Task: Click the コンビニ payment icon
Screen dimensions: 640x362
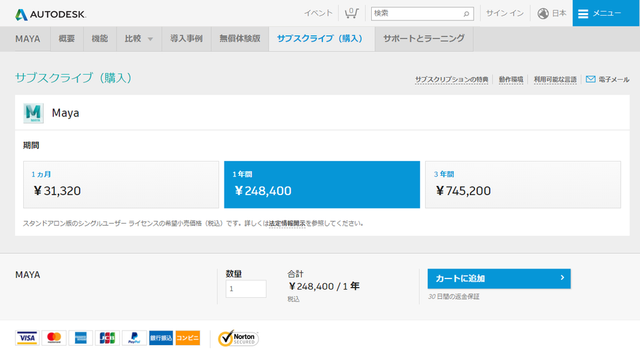Action: pyautogui.click(x=188, y=338)
